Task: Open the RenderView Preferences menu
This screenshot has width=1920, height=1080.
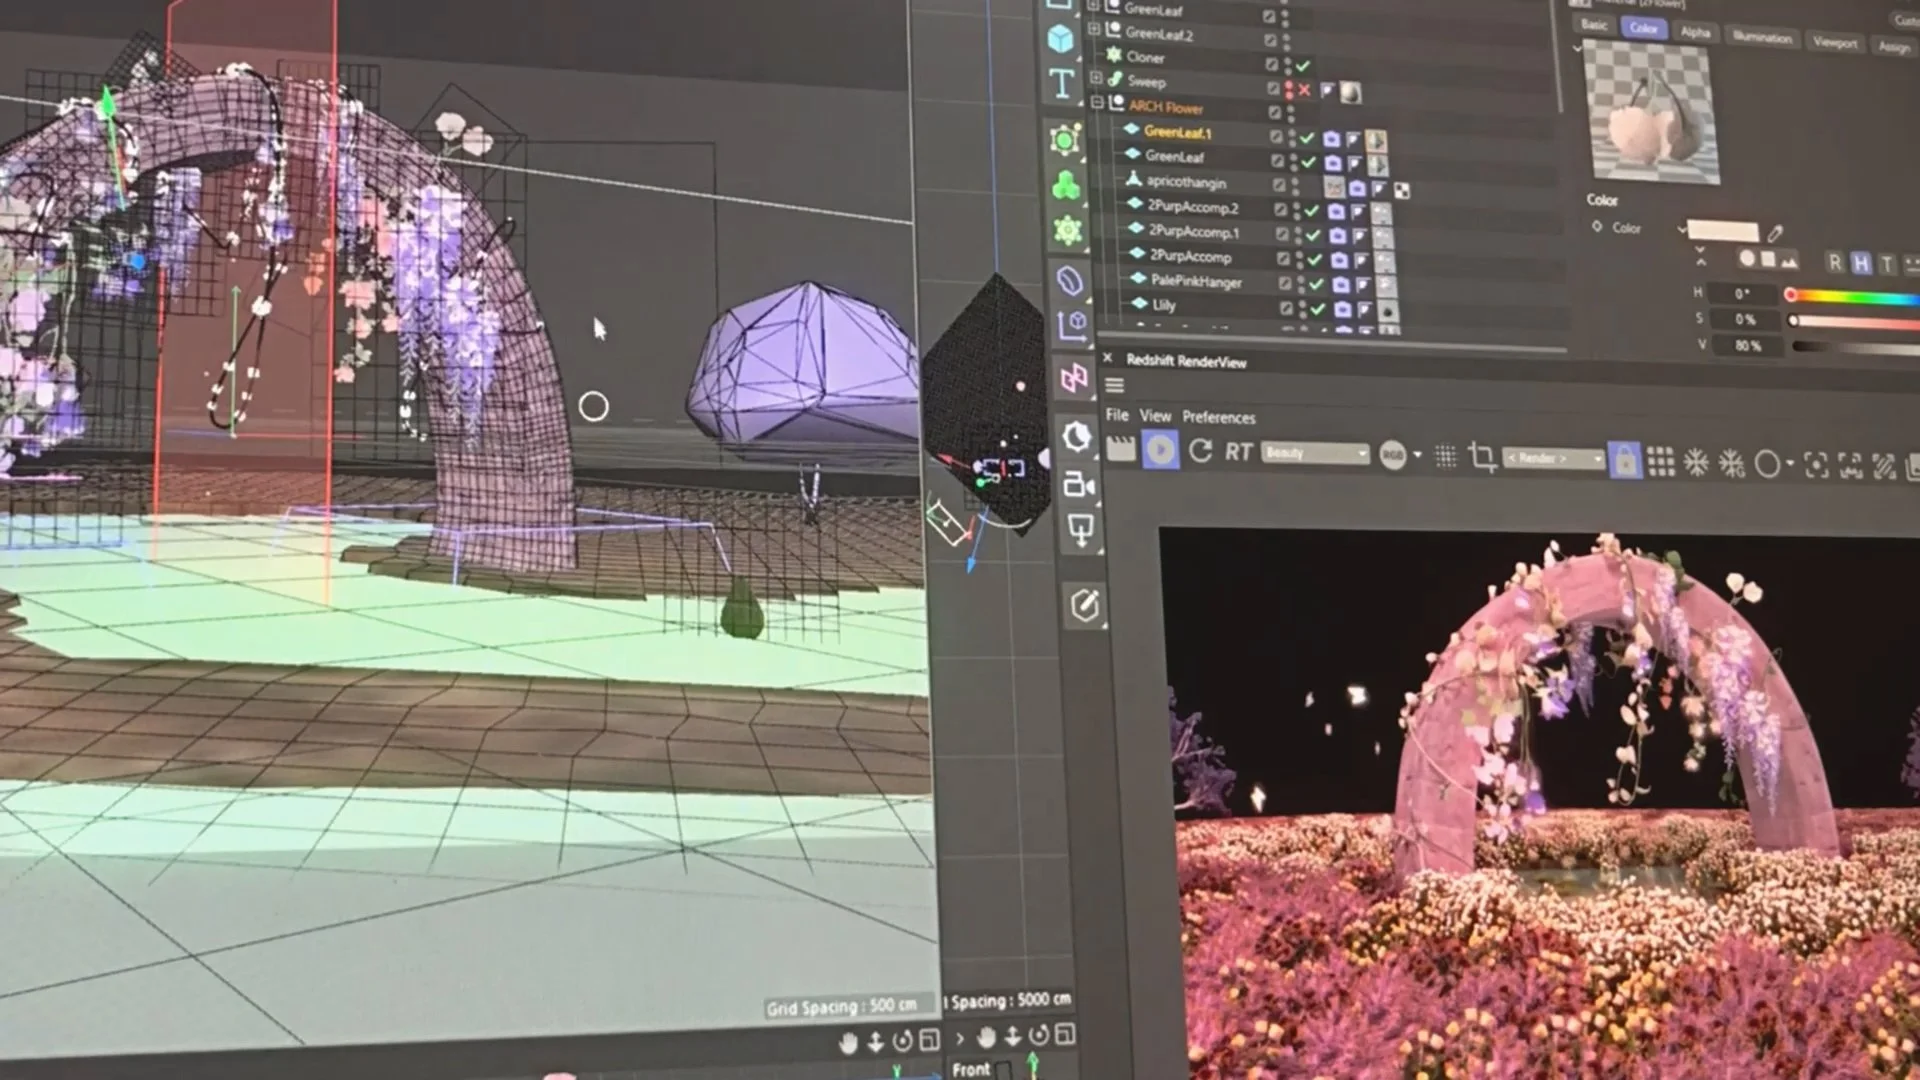Action: point(1218,417)
